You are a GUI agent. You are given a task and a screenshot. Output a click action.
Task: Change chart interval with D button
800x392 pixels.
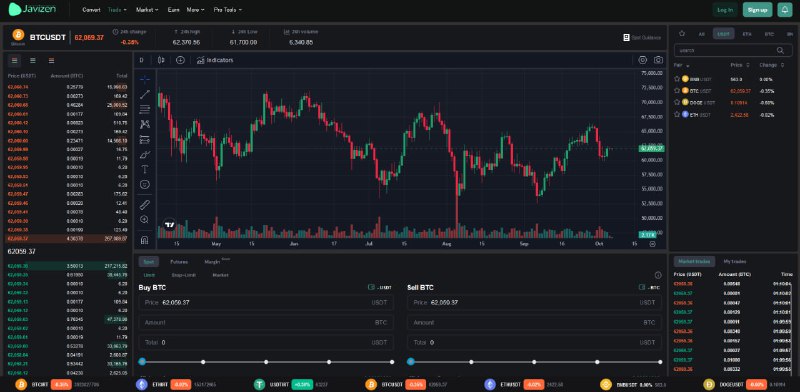click(x=141, y=60)
